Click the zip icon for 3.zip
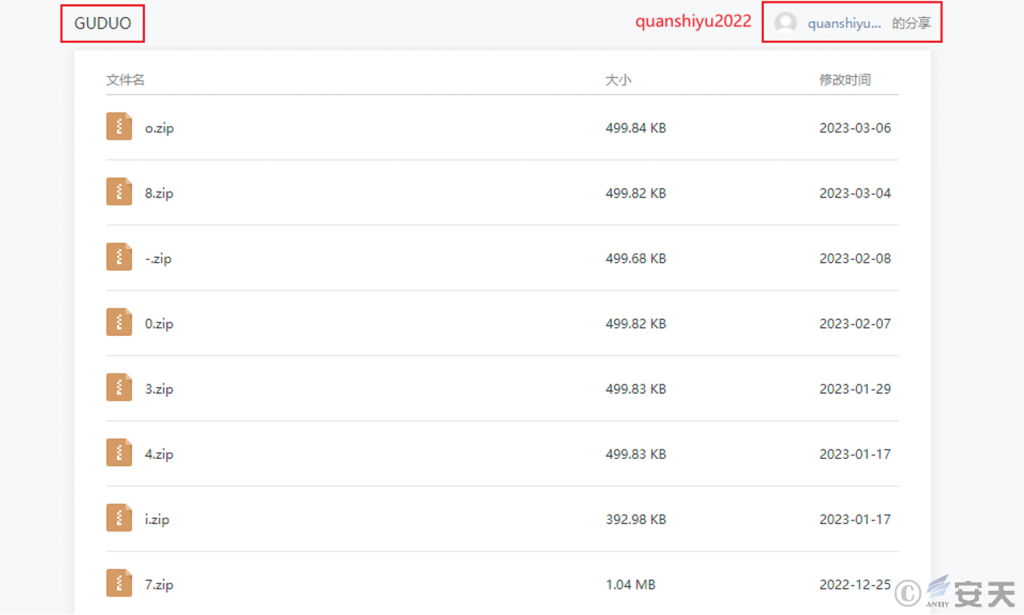 point(119,388)
